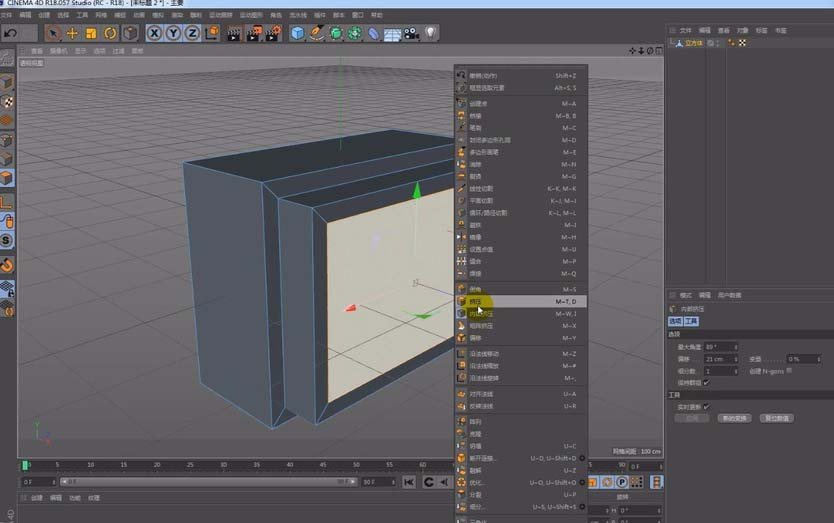Click the light bulb icon in toolbar
This screenshot has width=834, height=523.
(431, 33)
